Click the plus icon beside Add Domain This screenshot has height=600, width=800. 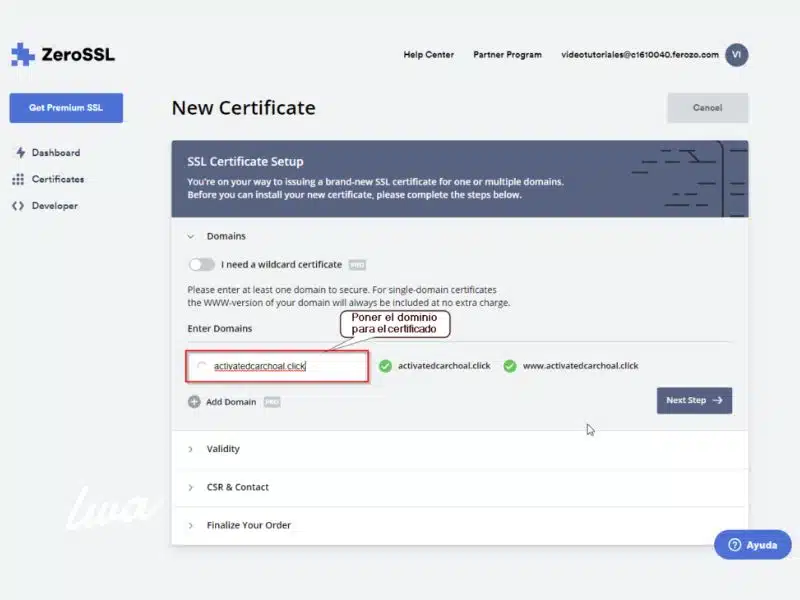click(x=192, y=401)
